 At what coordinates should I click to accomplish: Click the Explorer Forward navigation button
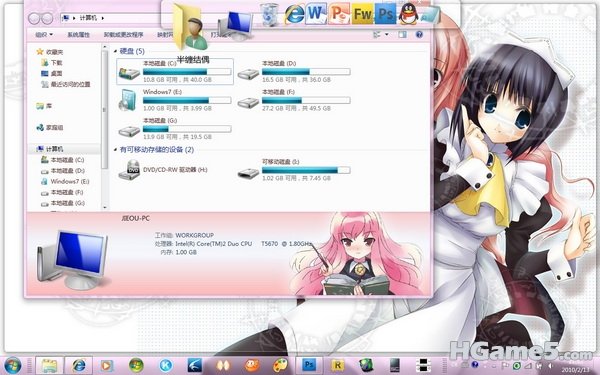tap(47, 18)
